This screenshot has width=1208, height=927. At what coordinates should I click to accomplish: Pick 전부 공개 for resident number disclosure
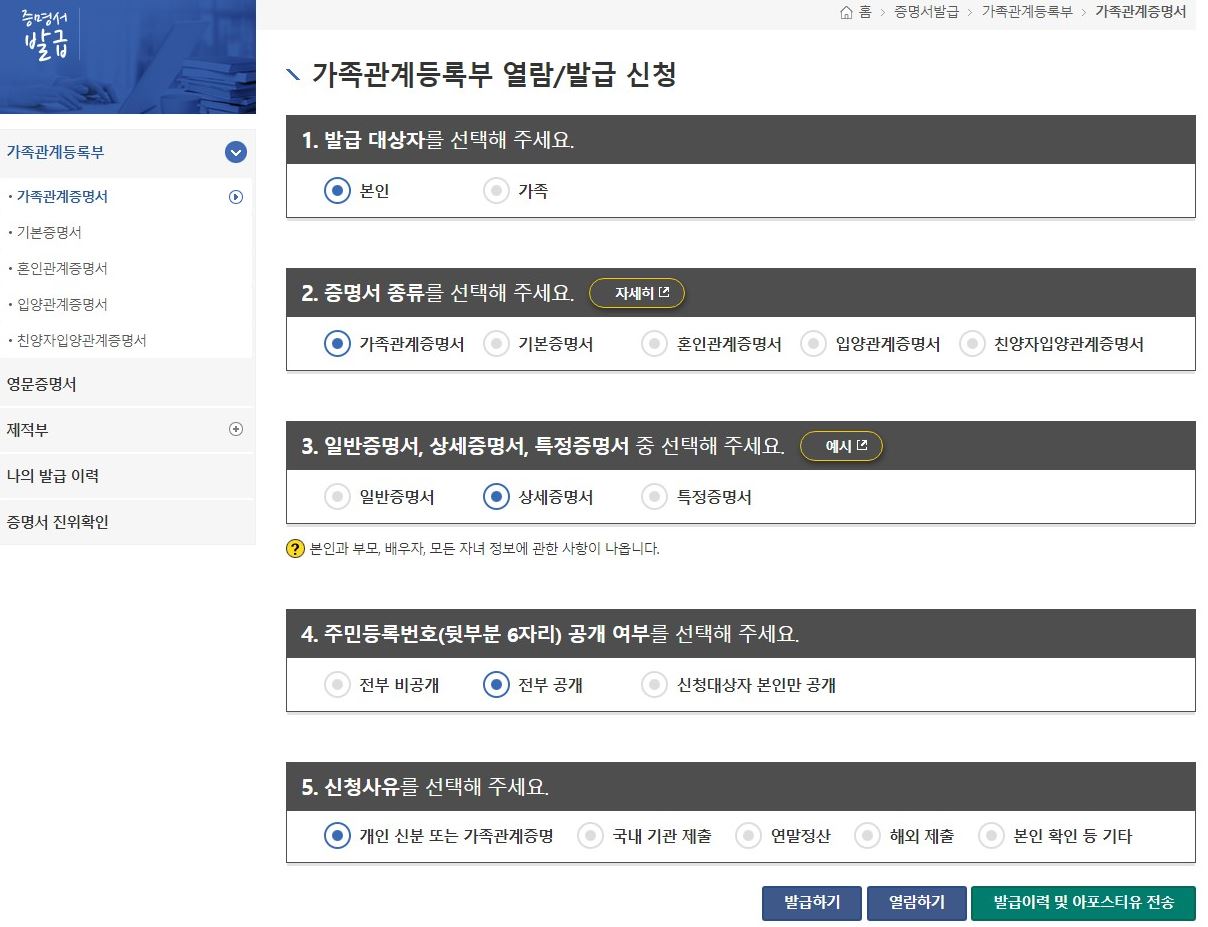coord(496,685)
